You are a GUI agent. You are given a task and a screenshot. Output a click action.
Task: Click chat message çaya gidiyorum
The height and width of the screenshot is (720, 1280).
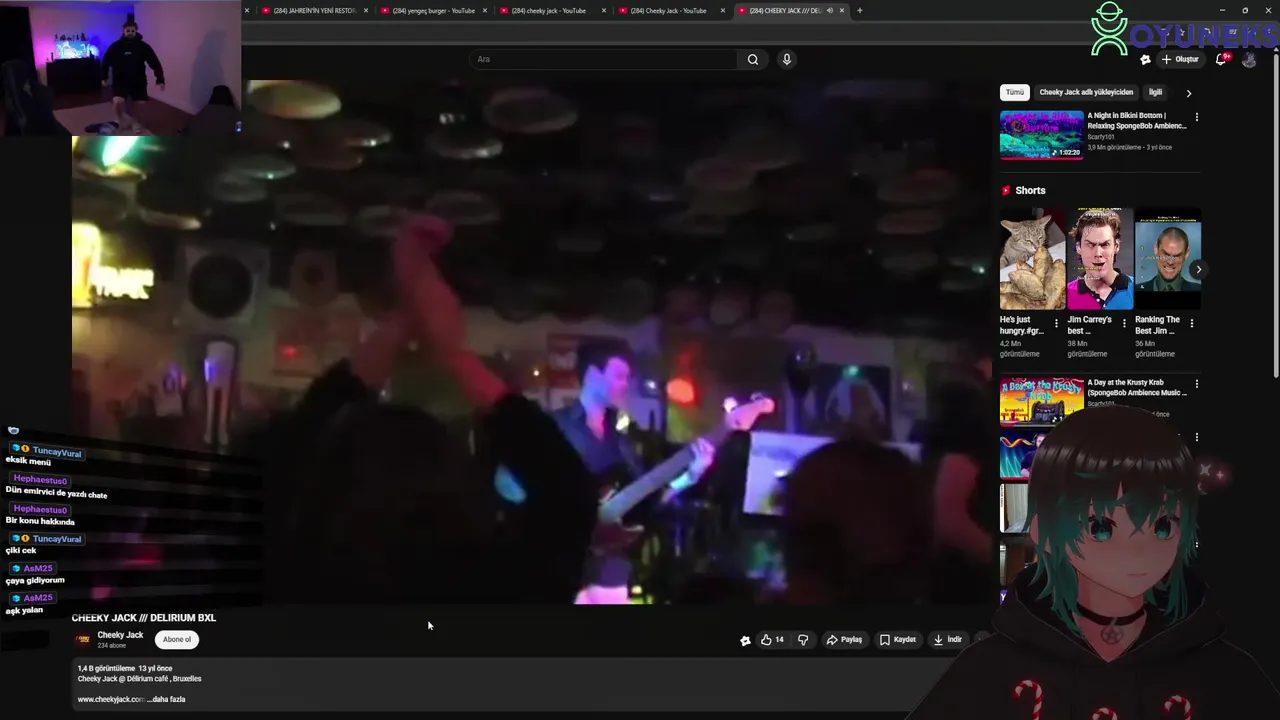click(x=35, y=581)
